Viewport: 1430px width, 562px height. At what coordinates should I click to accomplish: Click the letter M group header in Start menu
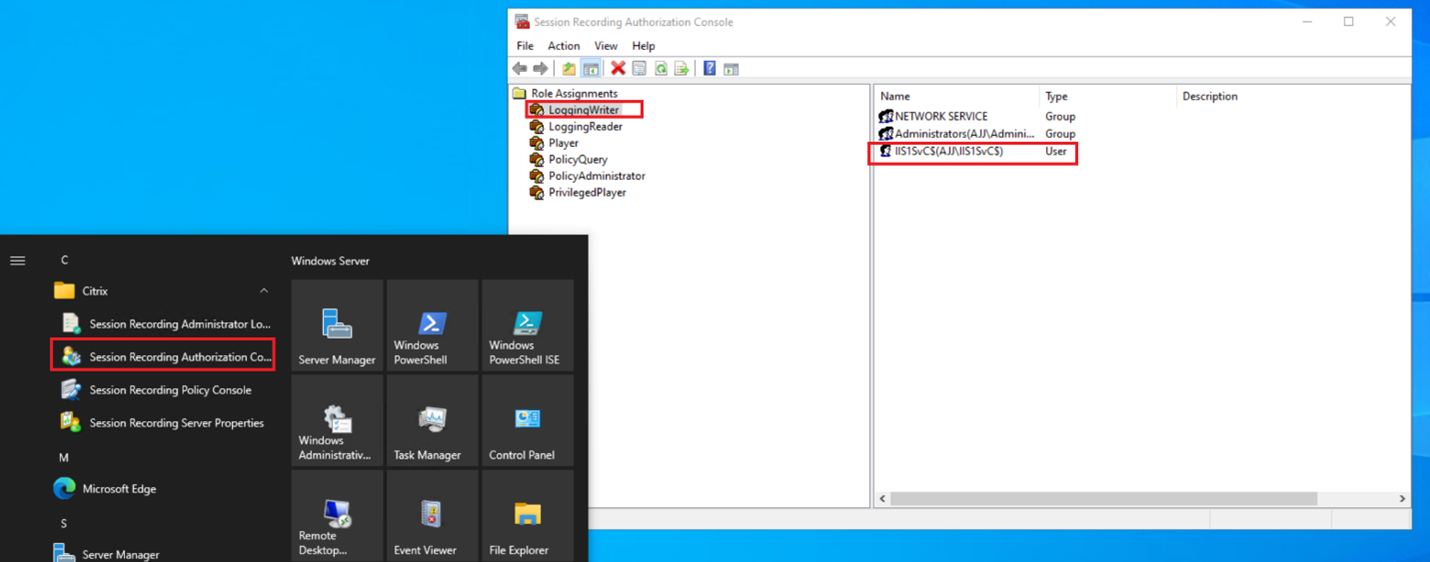[64, 457]
